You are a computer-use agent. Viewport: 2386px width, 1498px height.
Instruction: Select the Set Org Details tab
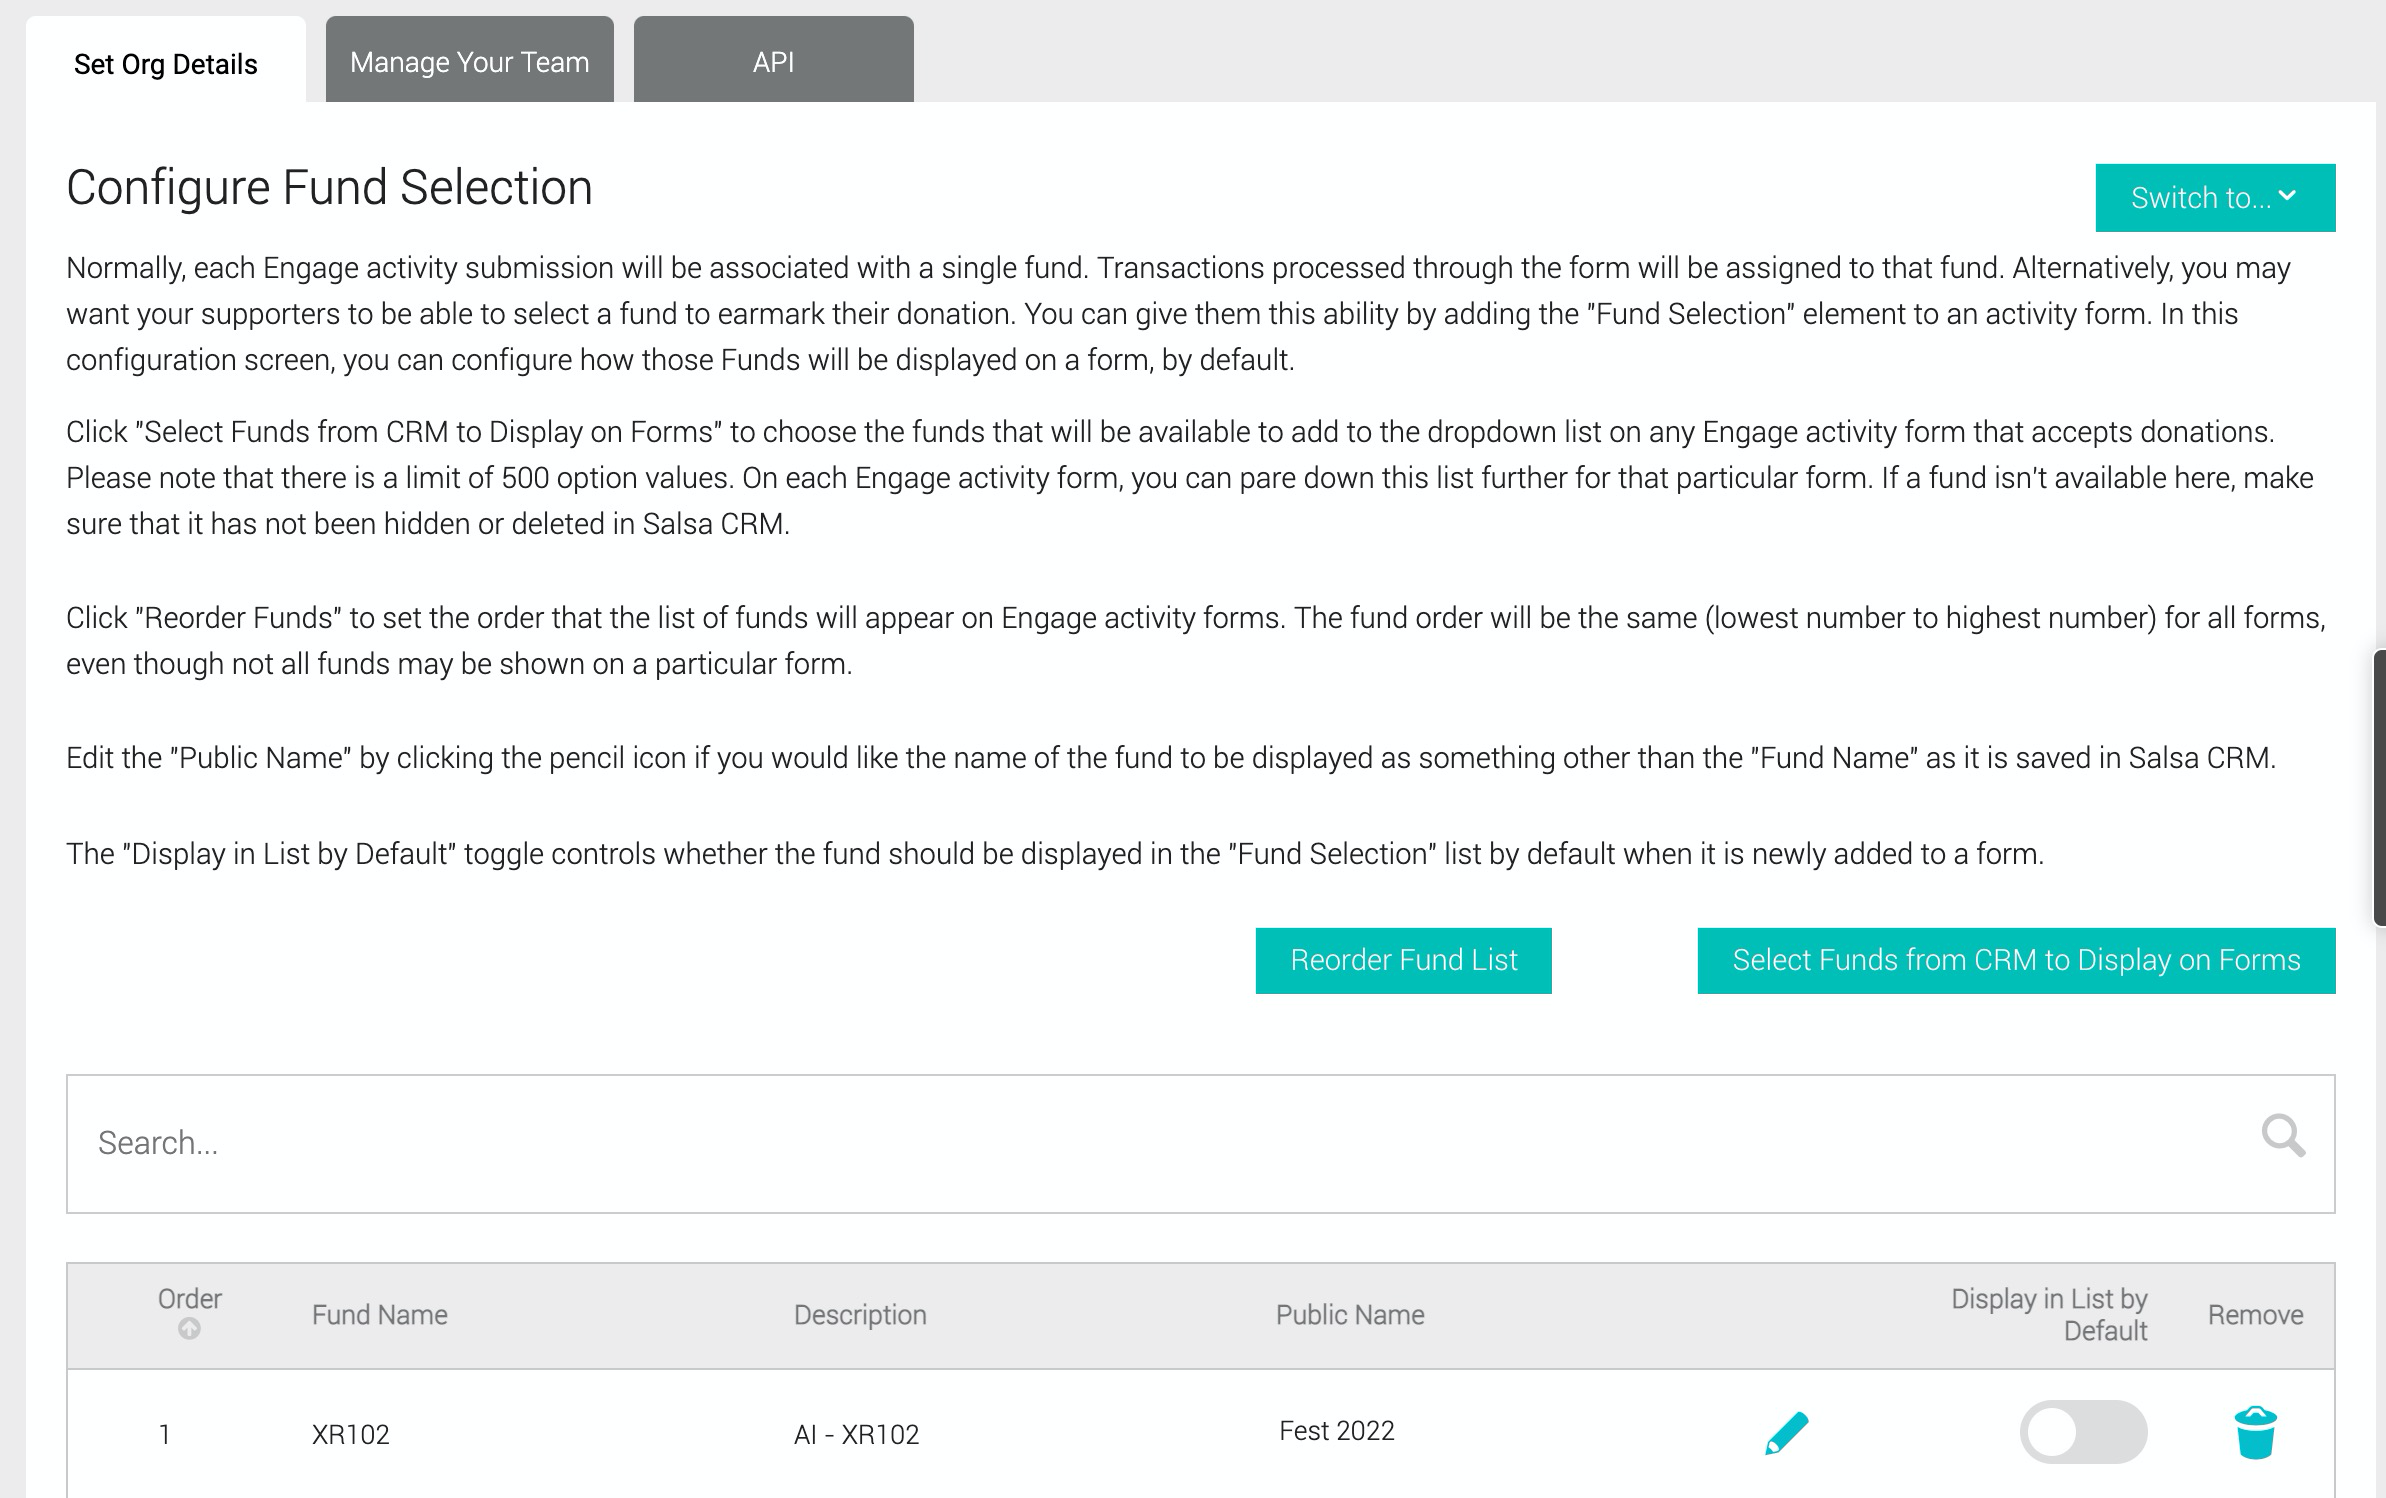166,62
